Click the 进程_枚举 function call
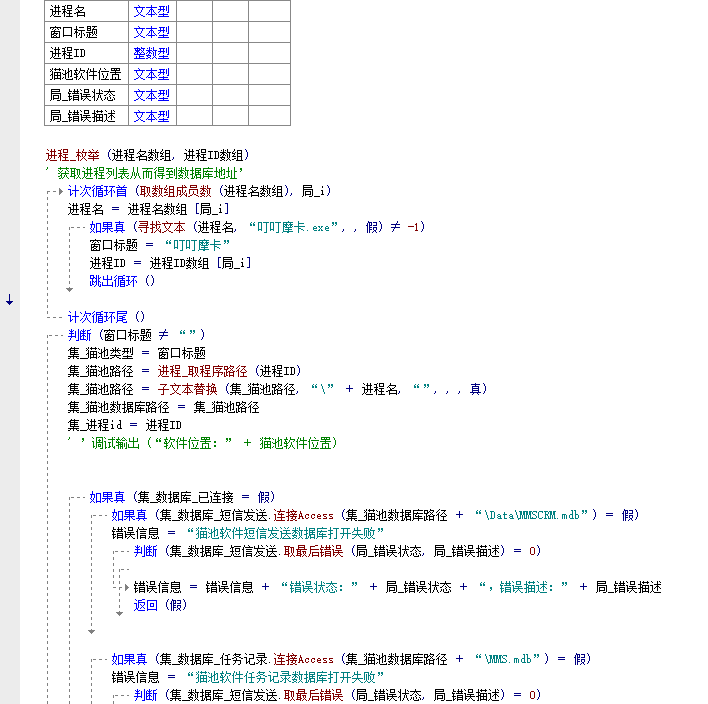Image resolution: width=708 pixels, height=704 pixels. (x=74, y=155)
